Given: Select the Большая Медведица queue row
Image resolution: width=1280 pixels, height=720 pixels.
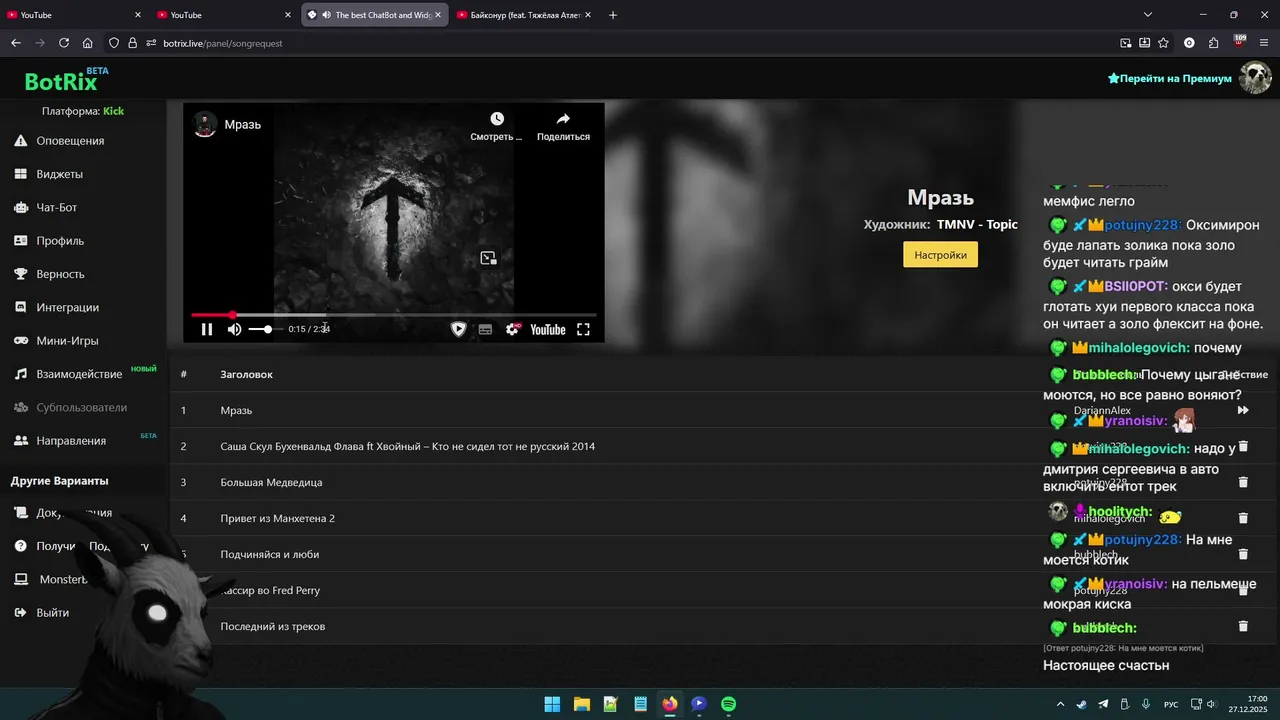Looking at the screenshot, I should coord(722,482).
